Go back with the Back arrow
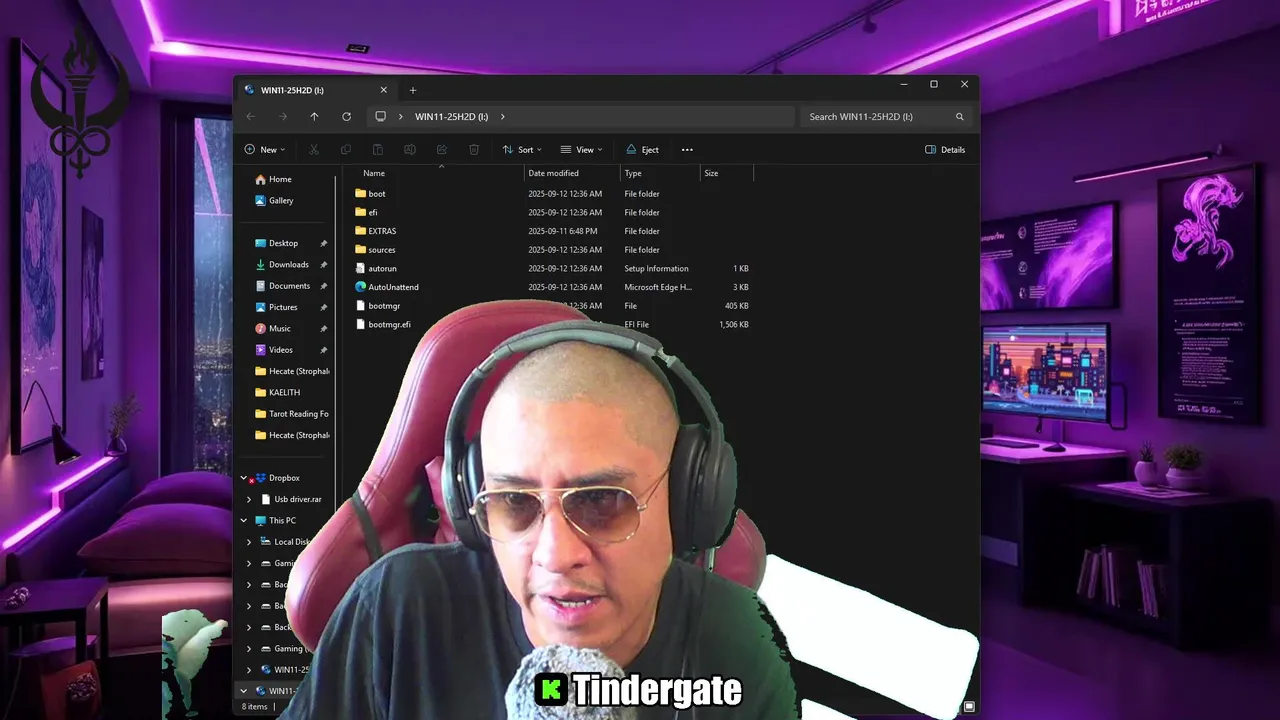Screen dimensions: 1280x720 click(x=251, y=117)
